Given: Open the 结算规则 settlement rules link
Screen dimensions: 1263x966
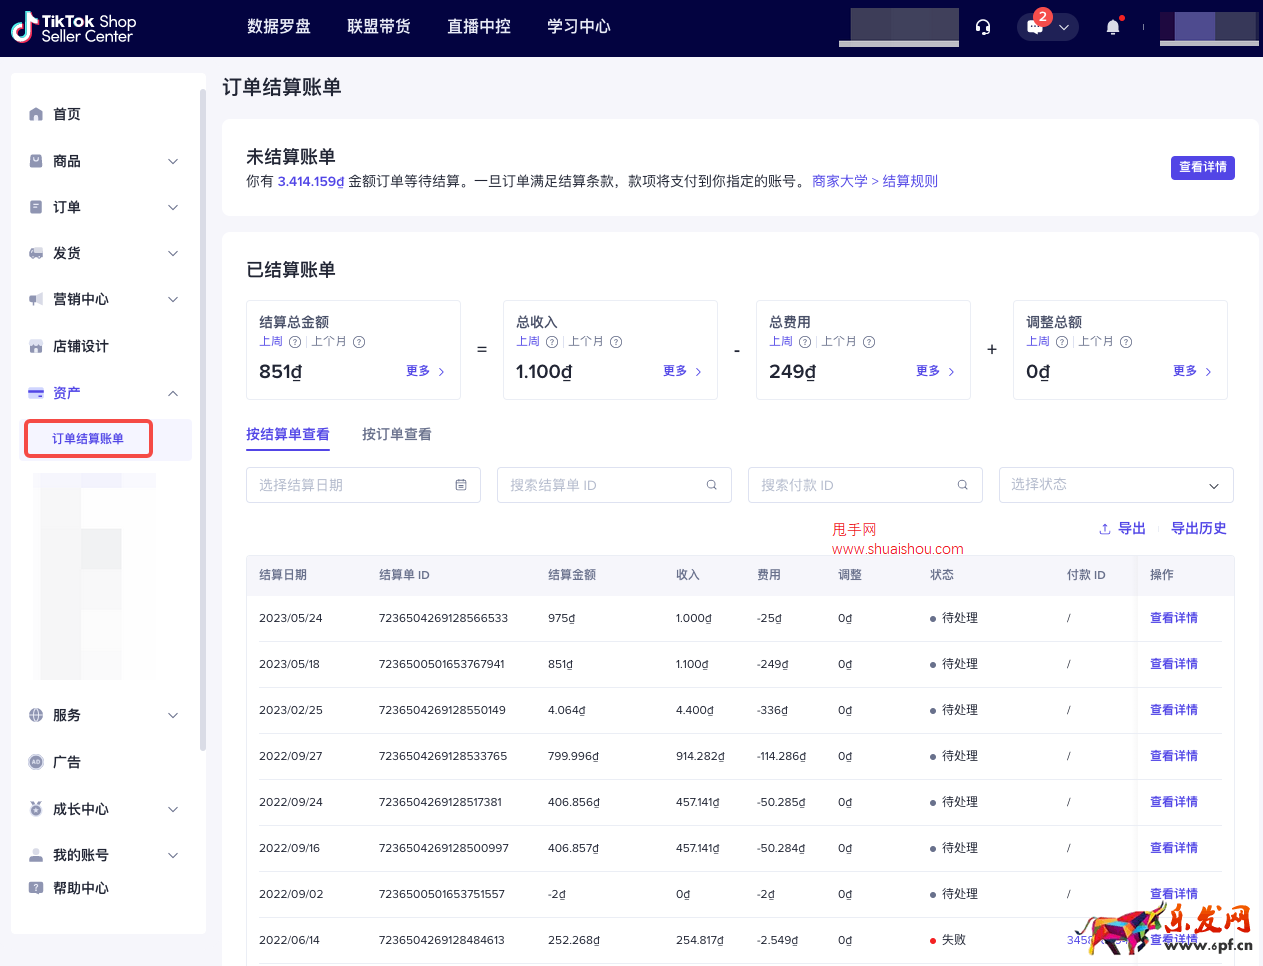Looking at the screenshot, I should point(910,180).
